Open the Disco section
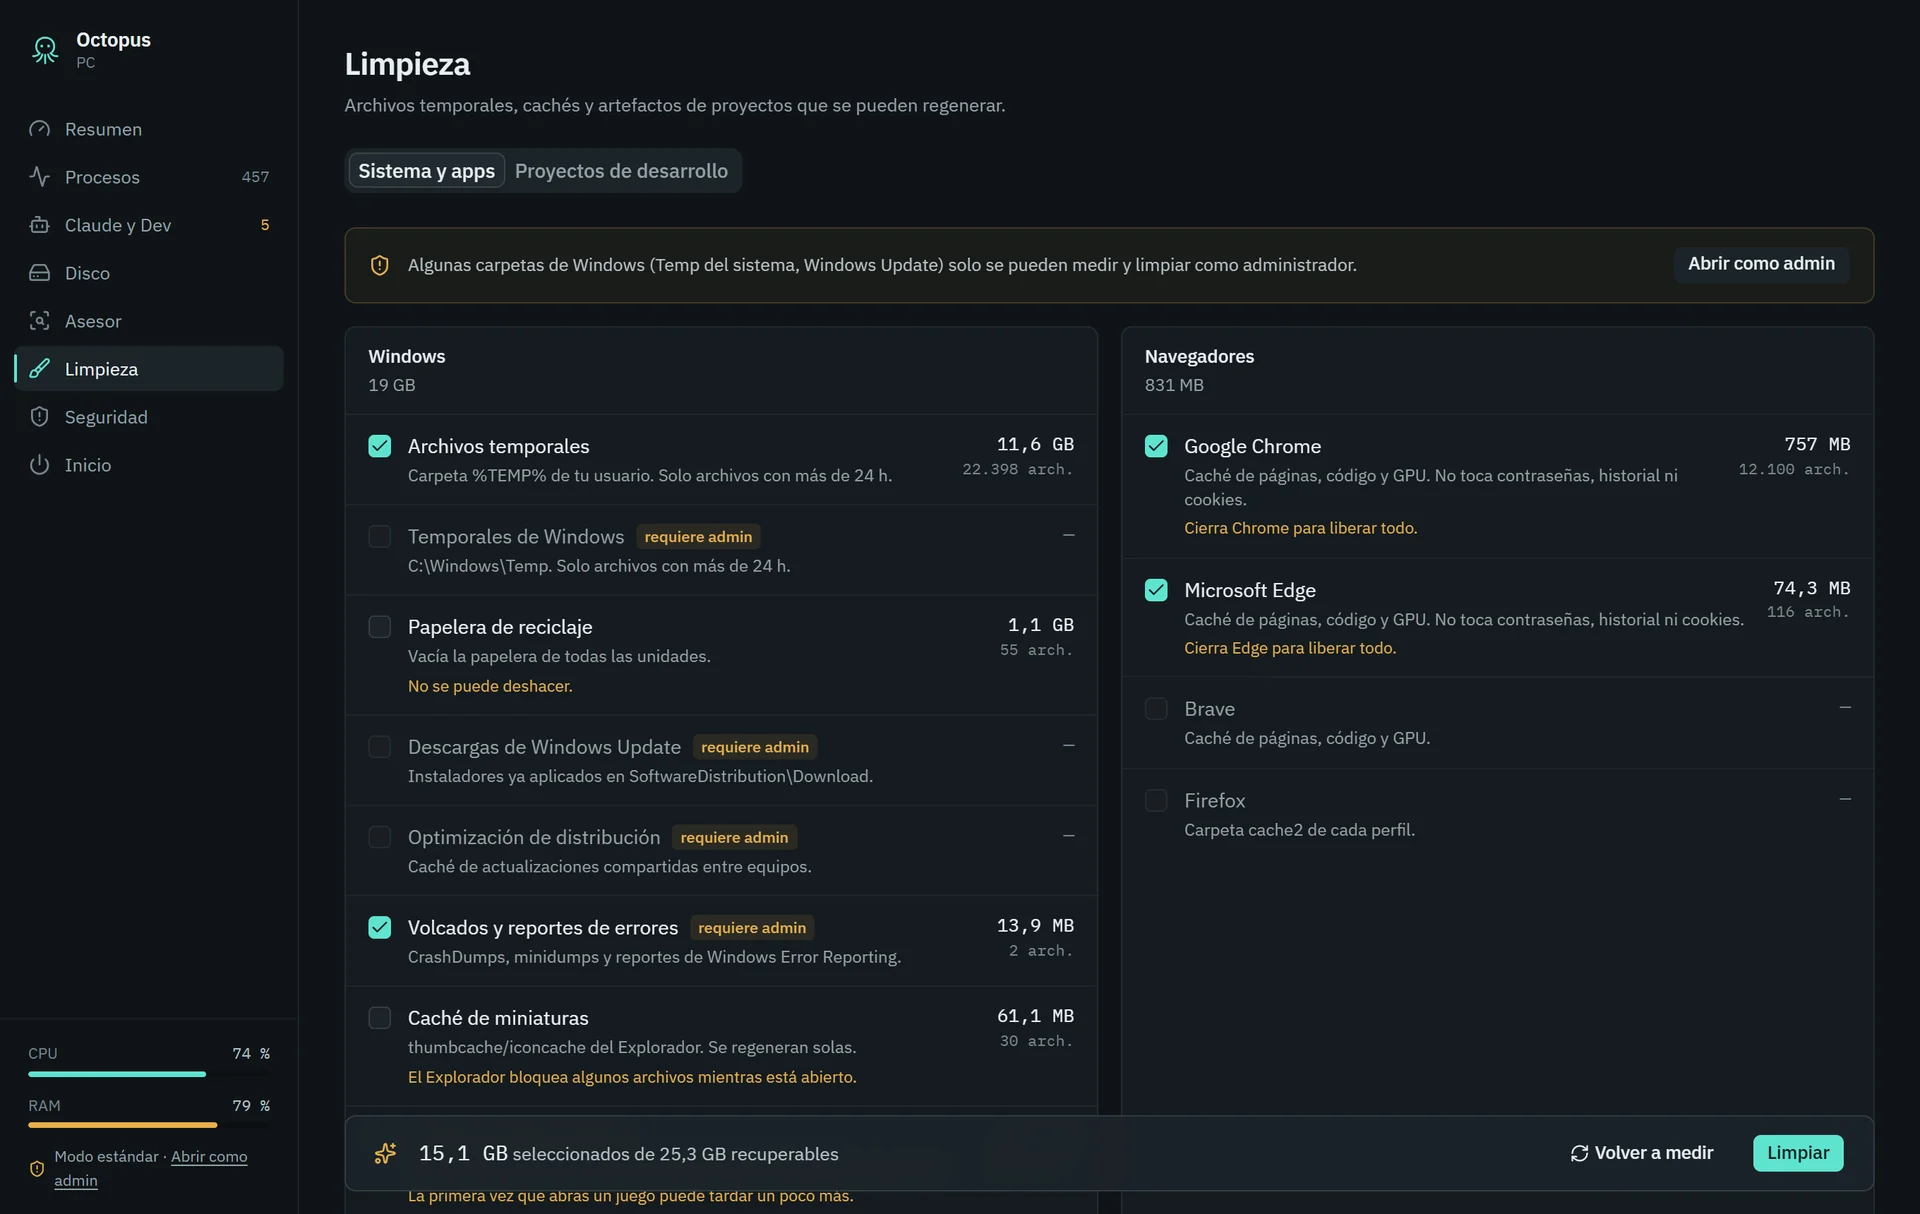Viewport: 1920px width, 1214px height. [x=149, y=273]
